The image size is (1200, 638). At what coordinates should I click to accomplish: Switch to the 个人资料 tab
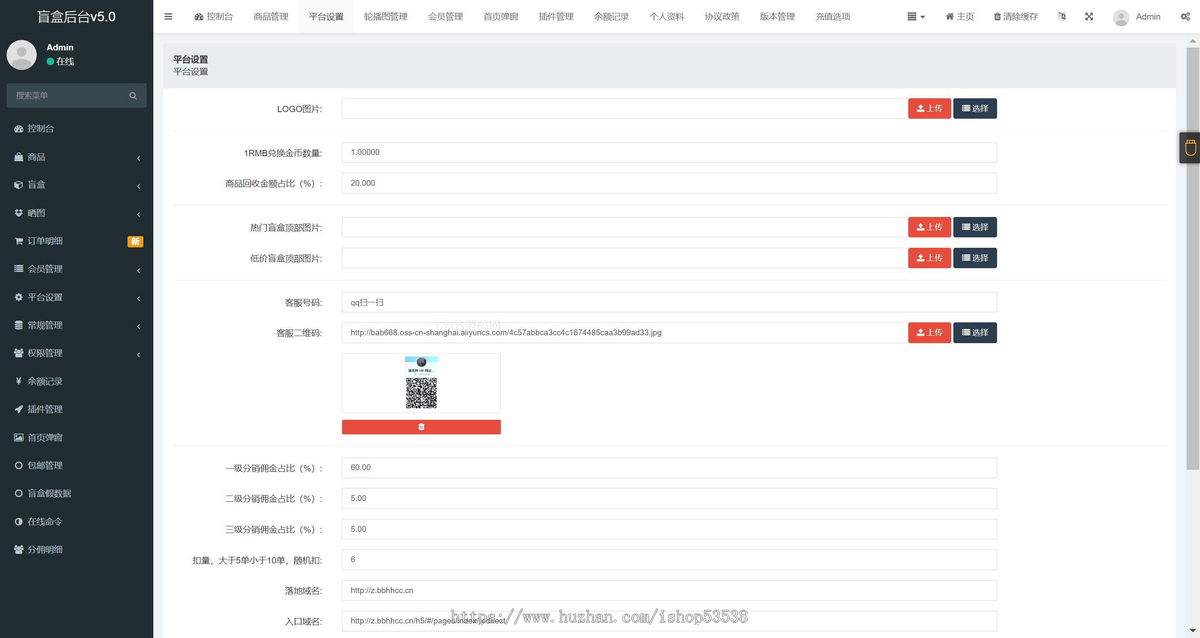point(666,17)
